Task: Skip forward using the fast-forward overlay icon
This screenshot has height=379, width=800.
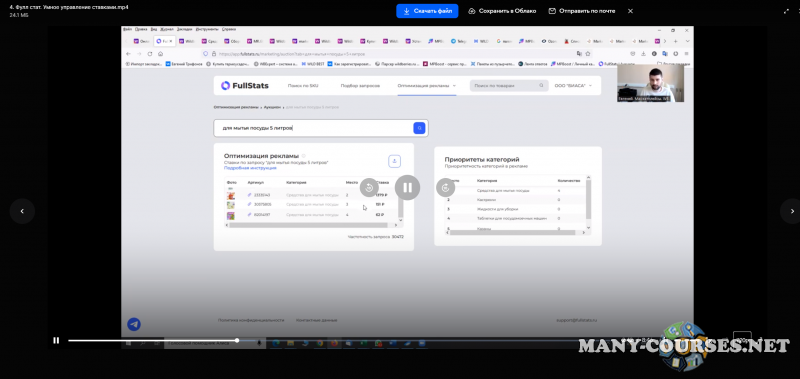Action: [x=445, y=188]
